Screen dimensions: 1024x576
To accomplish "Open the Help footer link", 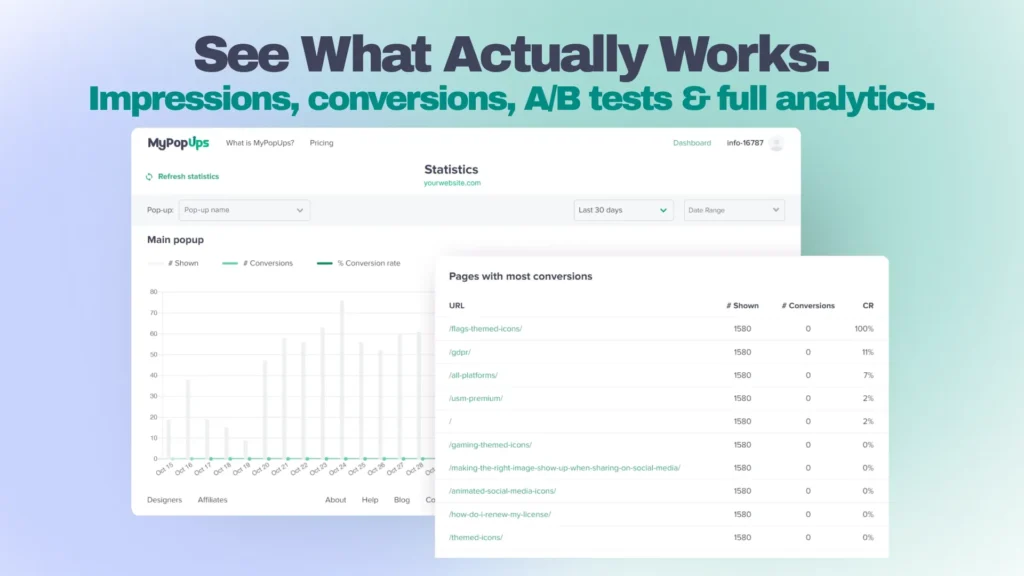I will [x=370, y=500].
